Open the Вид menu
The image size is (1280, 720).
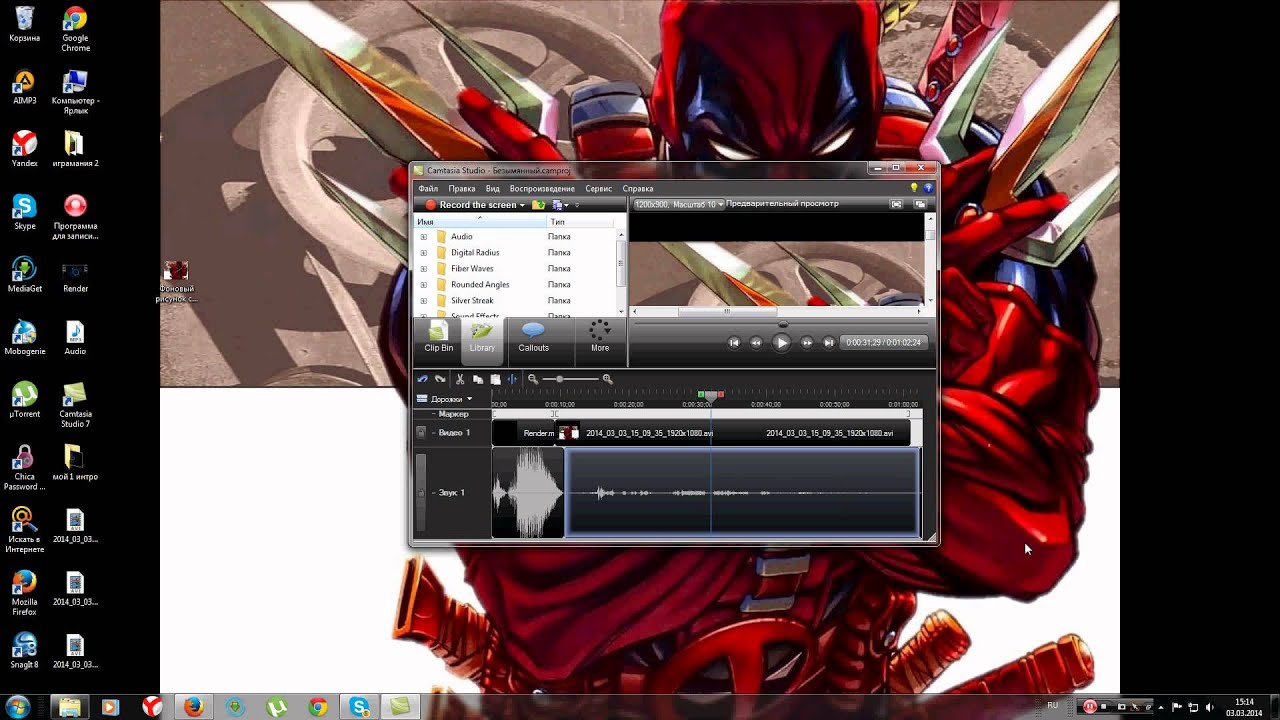(x=493, y=188)
